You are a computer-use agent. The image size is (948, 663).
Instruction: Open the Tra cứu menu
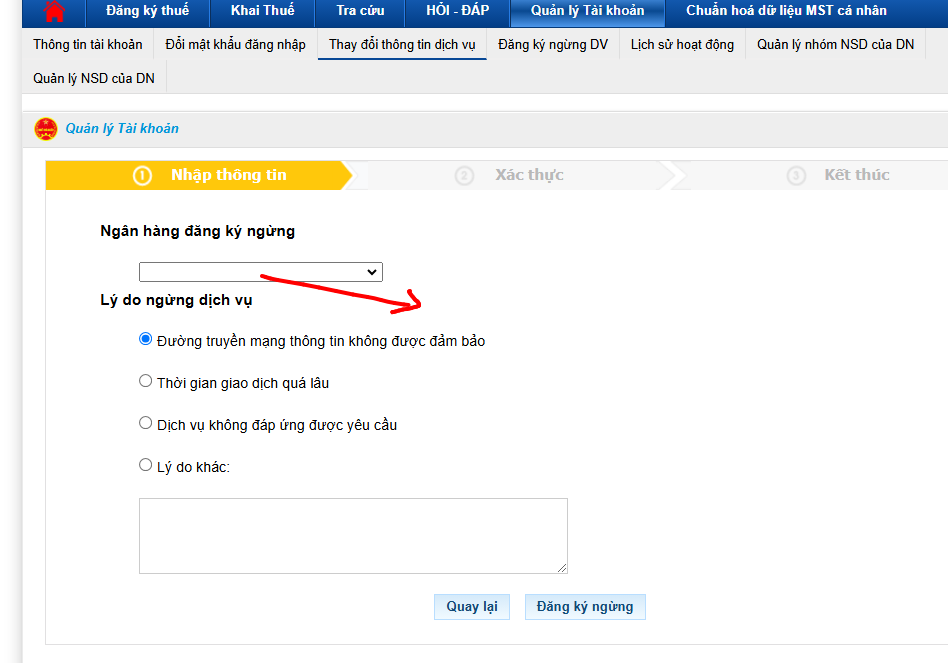(x=360, y=11)
